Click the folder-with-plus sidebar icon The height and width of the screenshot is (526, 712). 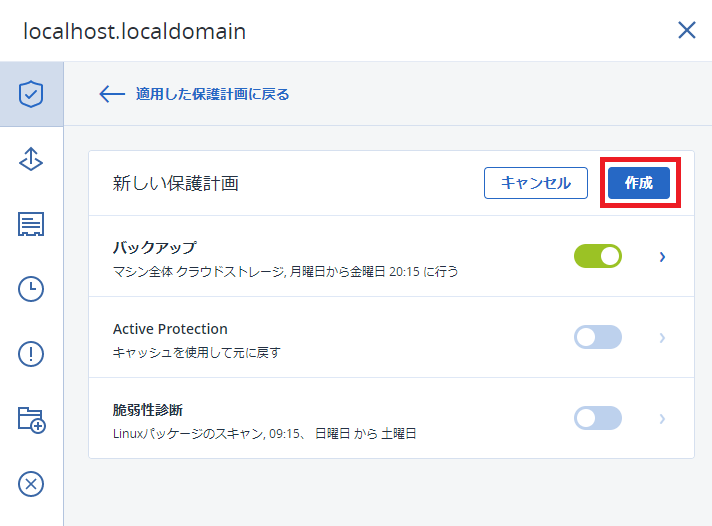tap(31, 419)
